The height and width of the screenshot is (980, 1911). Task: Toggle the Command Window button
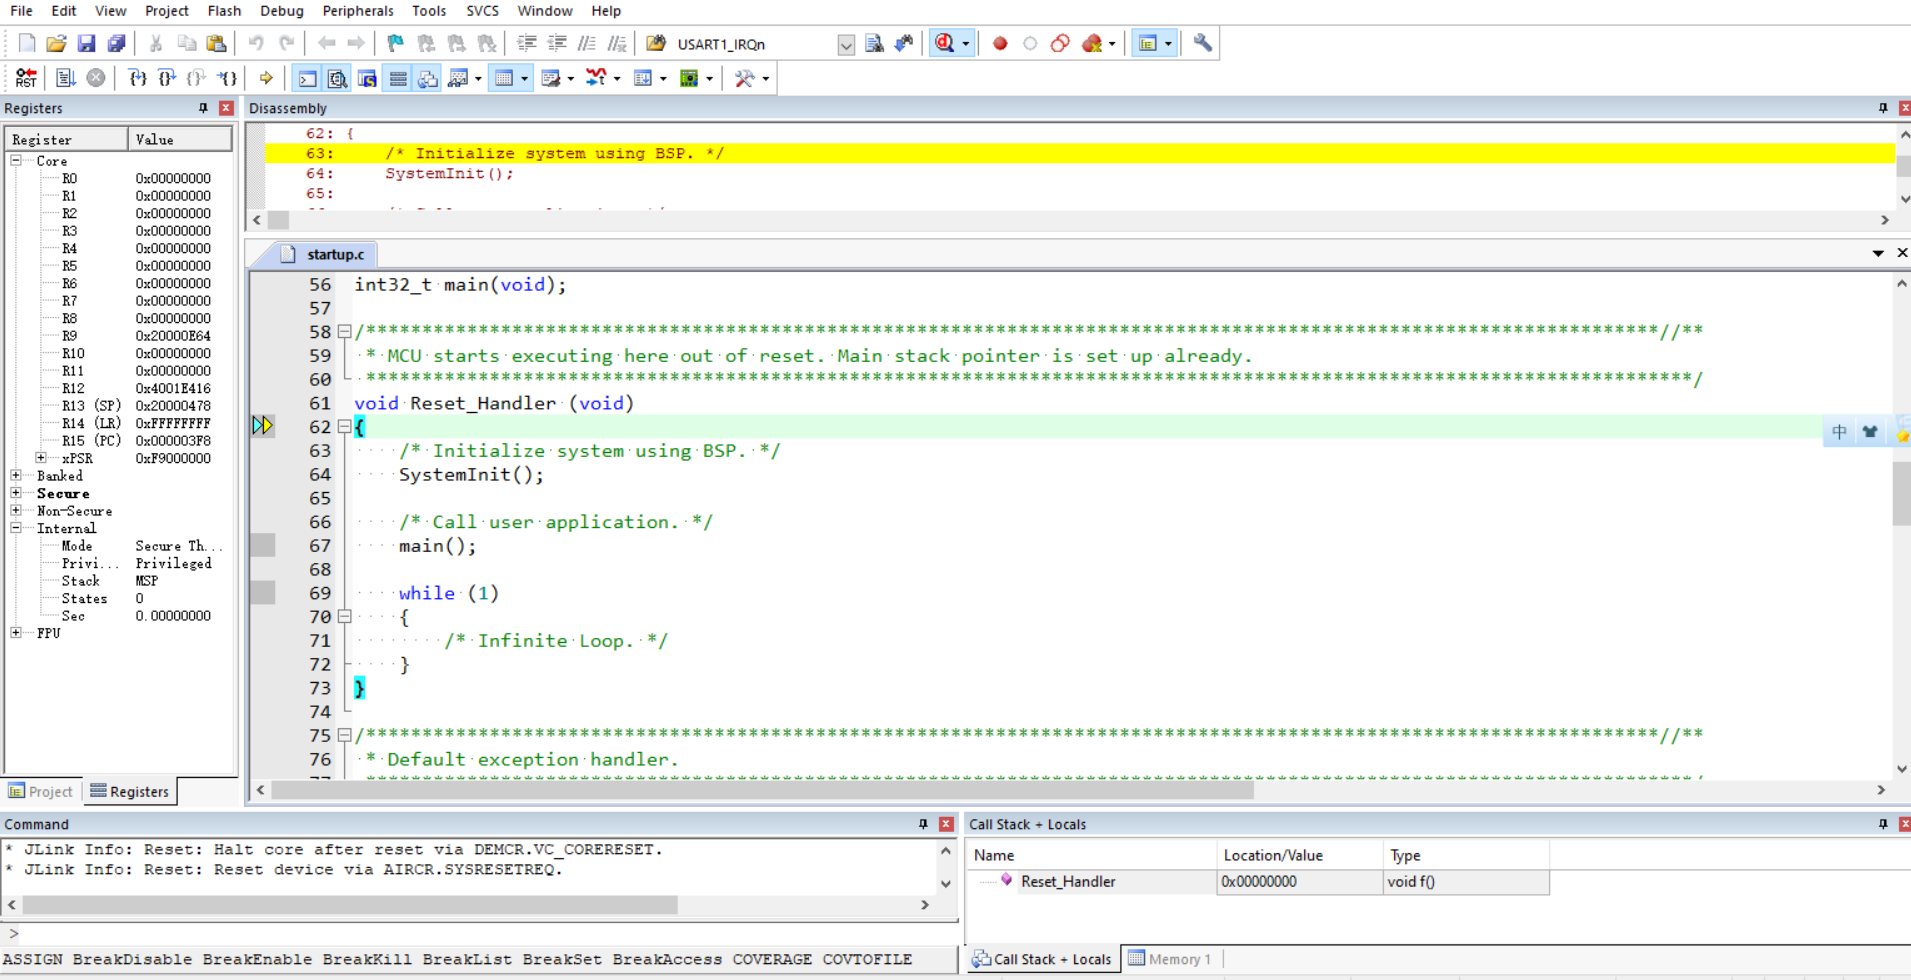click(307, 78)
